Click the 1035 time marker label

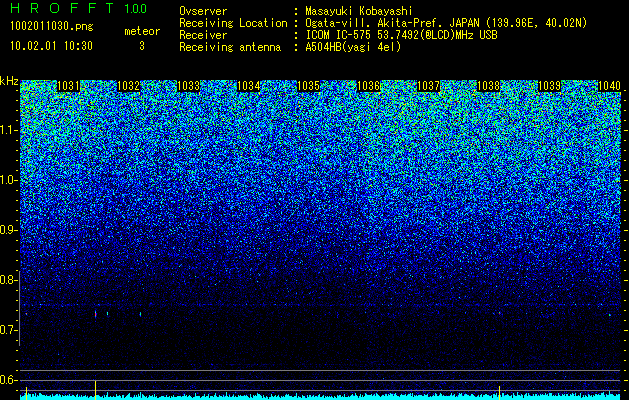point(308,86)
